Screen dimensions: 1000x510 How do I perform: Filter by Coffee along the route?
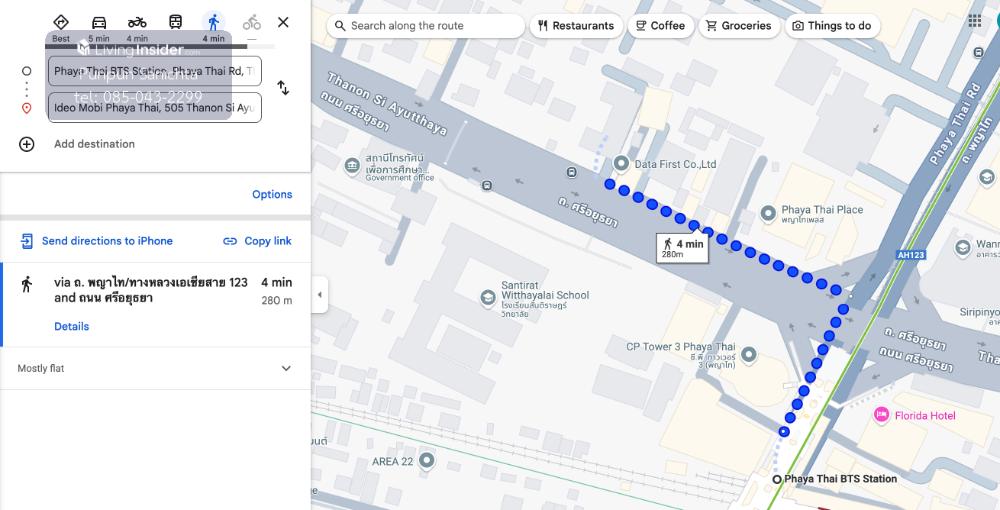661,26
